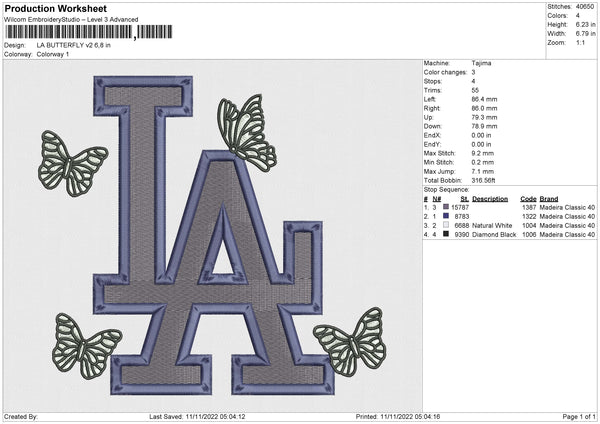
Task: Click stitch count 8783 in stop sequence
Action: point(462,217)
